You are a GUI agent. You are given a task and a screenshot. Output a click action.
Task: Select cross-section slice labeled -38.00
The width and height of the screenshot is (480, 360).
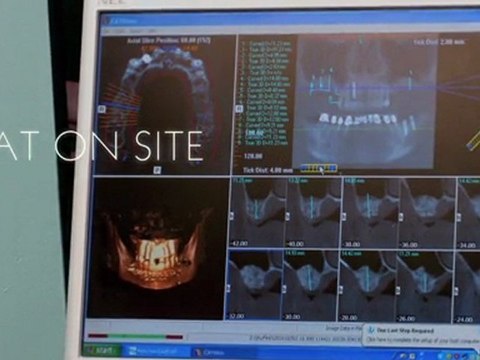(370, 213)
